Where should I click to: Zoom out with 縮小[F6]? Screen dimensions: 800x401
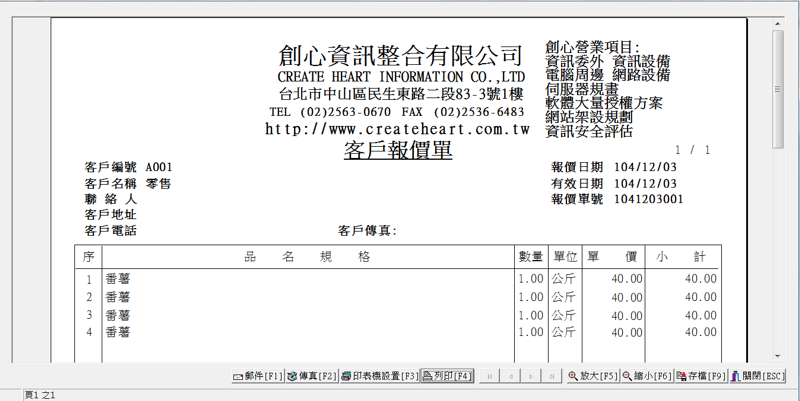(646, 376)
